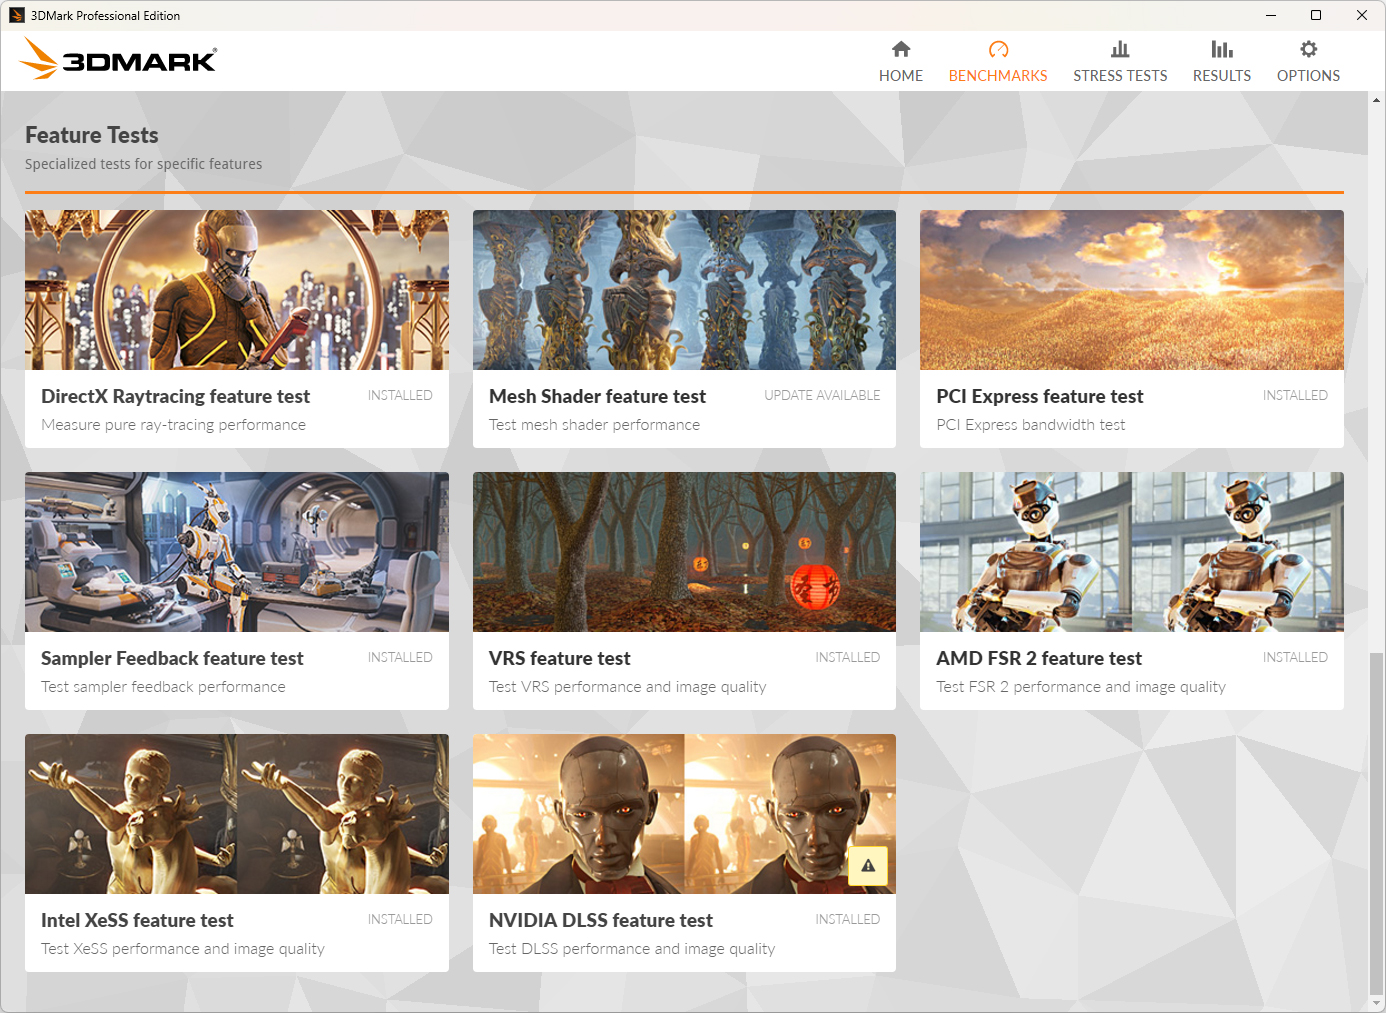This screenshot has height=1013, width=1386.
Task: Click the Results bar chart icon
Action: 1222,49
